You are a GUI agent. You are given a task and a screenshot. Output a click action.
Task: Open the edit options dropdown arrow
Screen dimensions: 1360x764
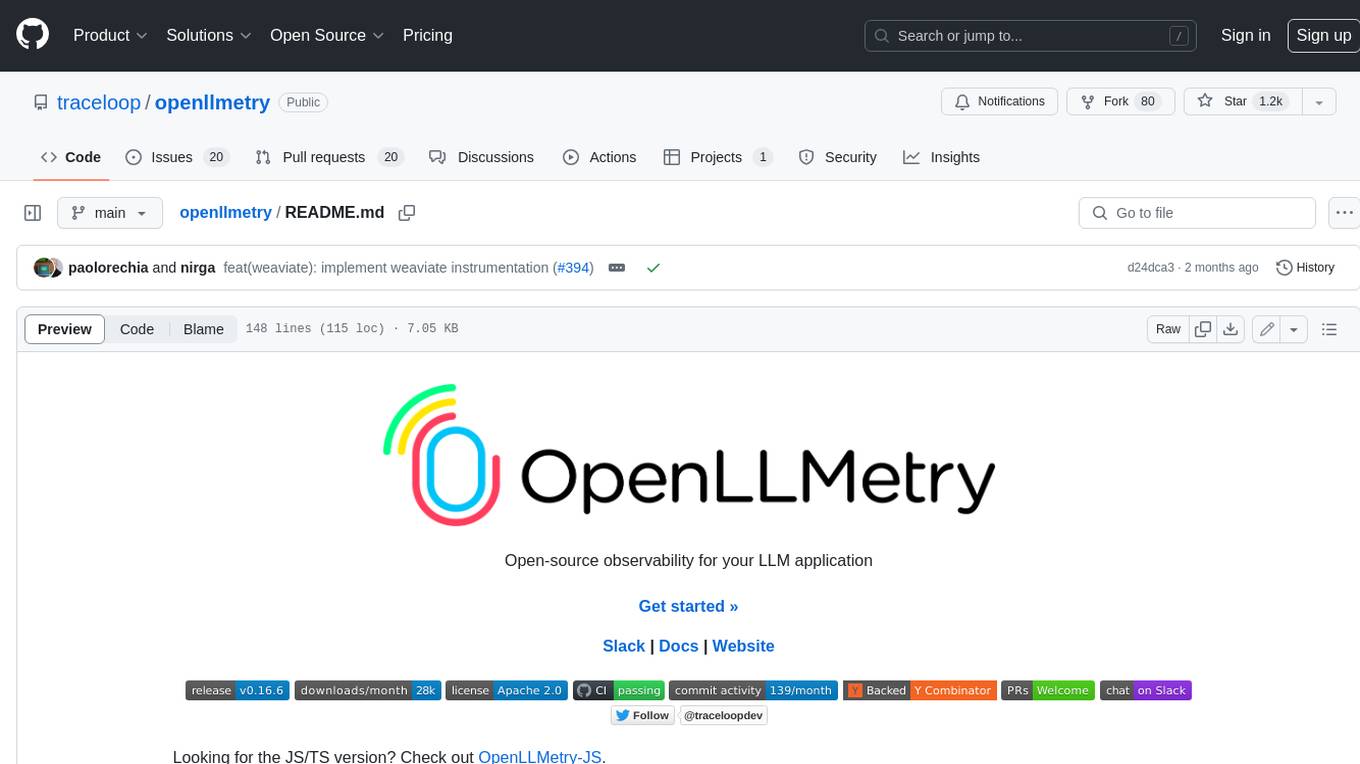pyautogui.click(x=1294, y=329)
